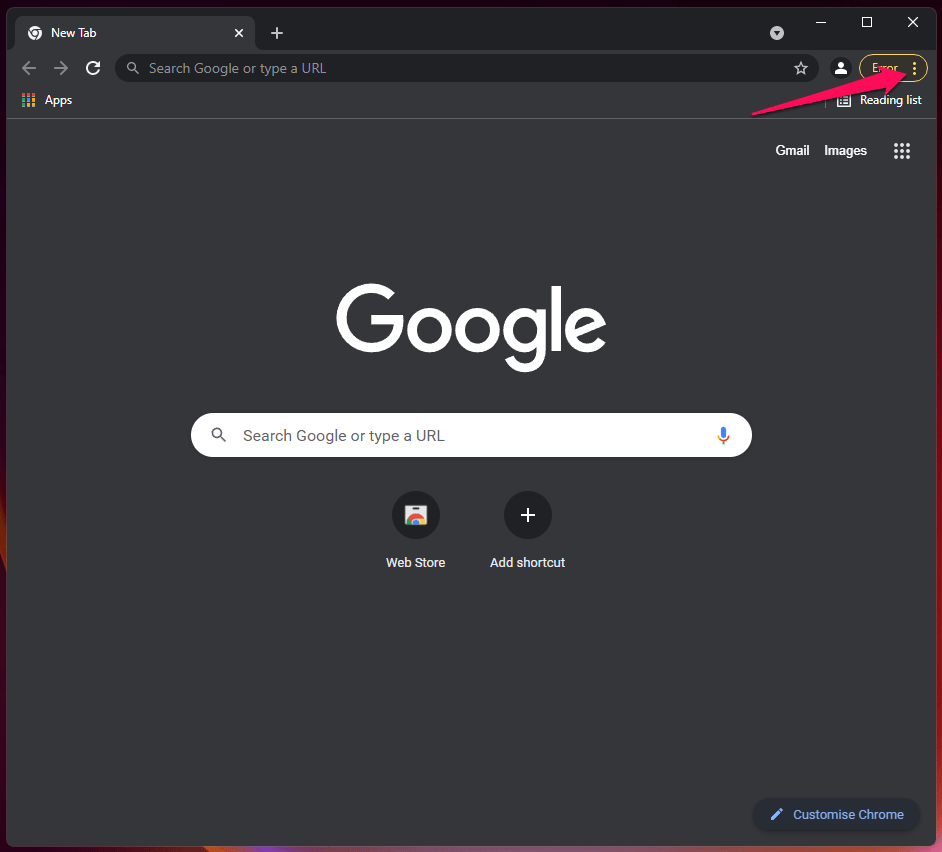
Task: Open the Images link
Action: [845, 150]
